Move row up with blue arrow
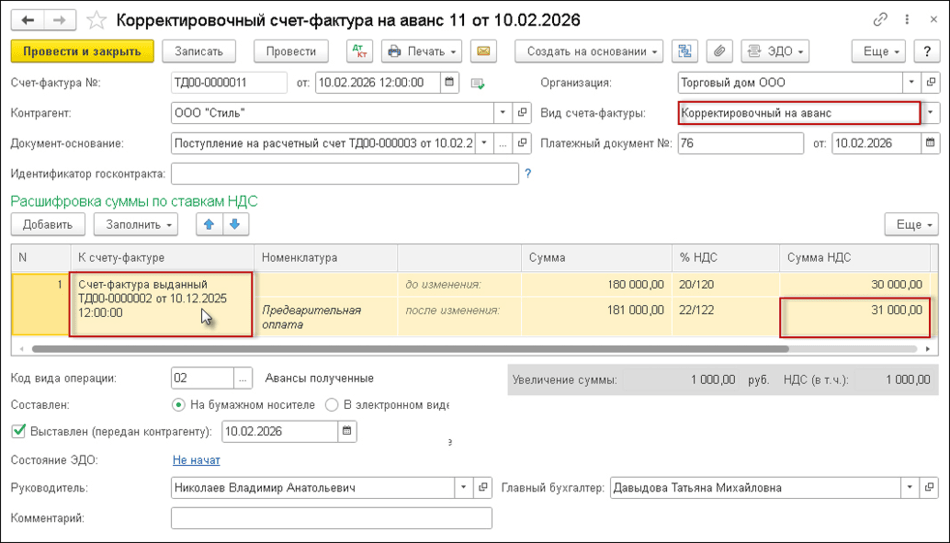950x543 pixels. [210, 224]
